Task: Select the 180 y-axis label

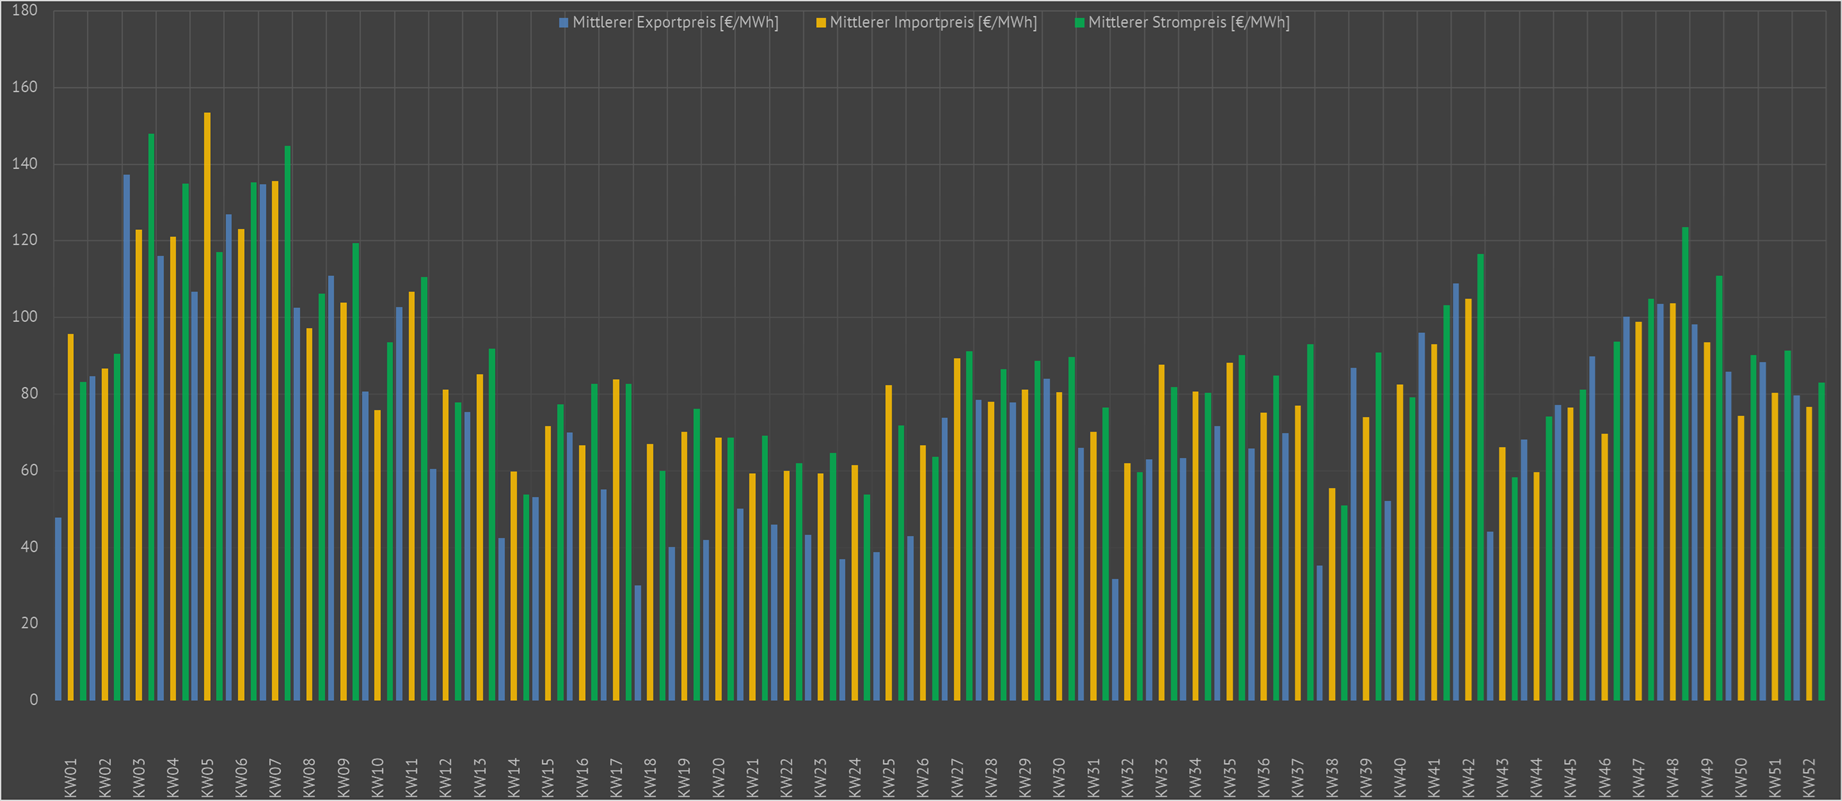Action: pos(25,11)
